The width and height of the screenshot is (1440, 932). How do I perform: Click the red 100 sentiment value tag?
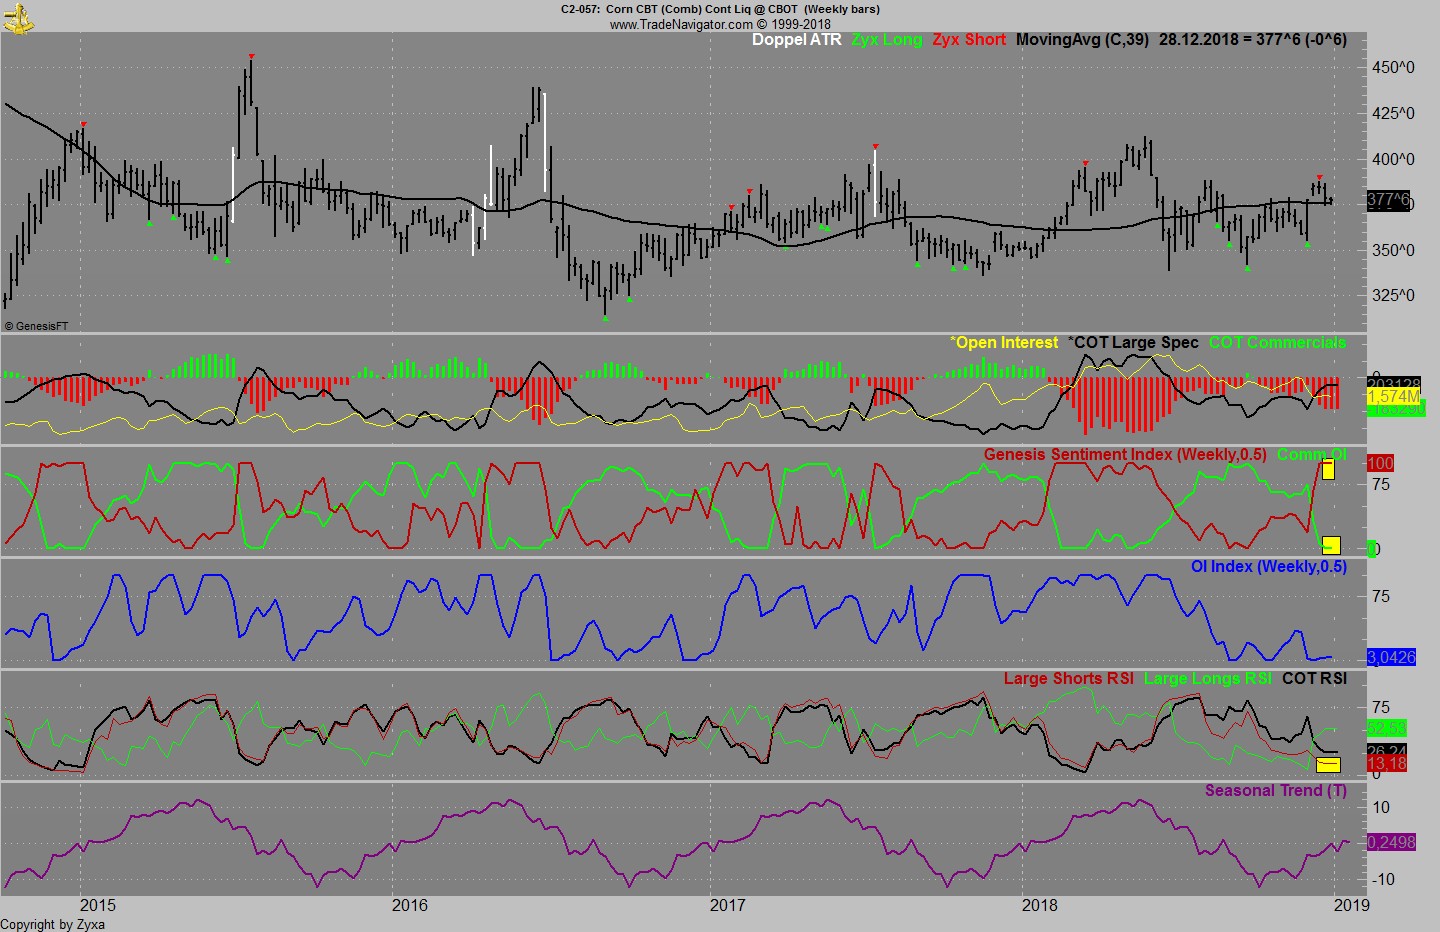[x=1380, y=463]
